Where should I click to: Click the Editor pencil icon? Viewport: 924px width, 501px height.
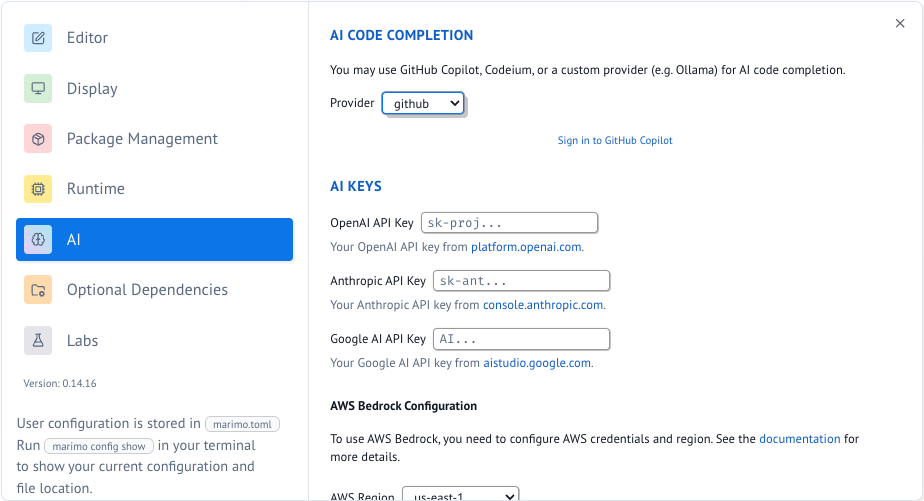38,38
